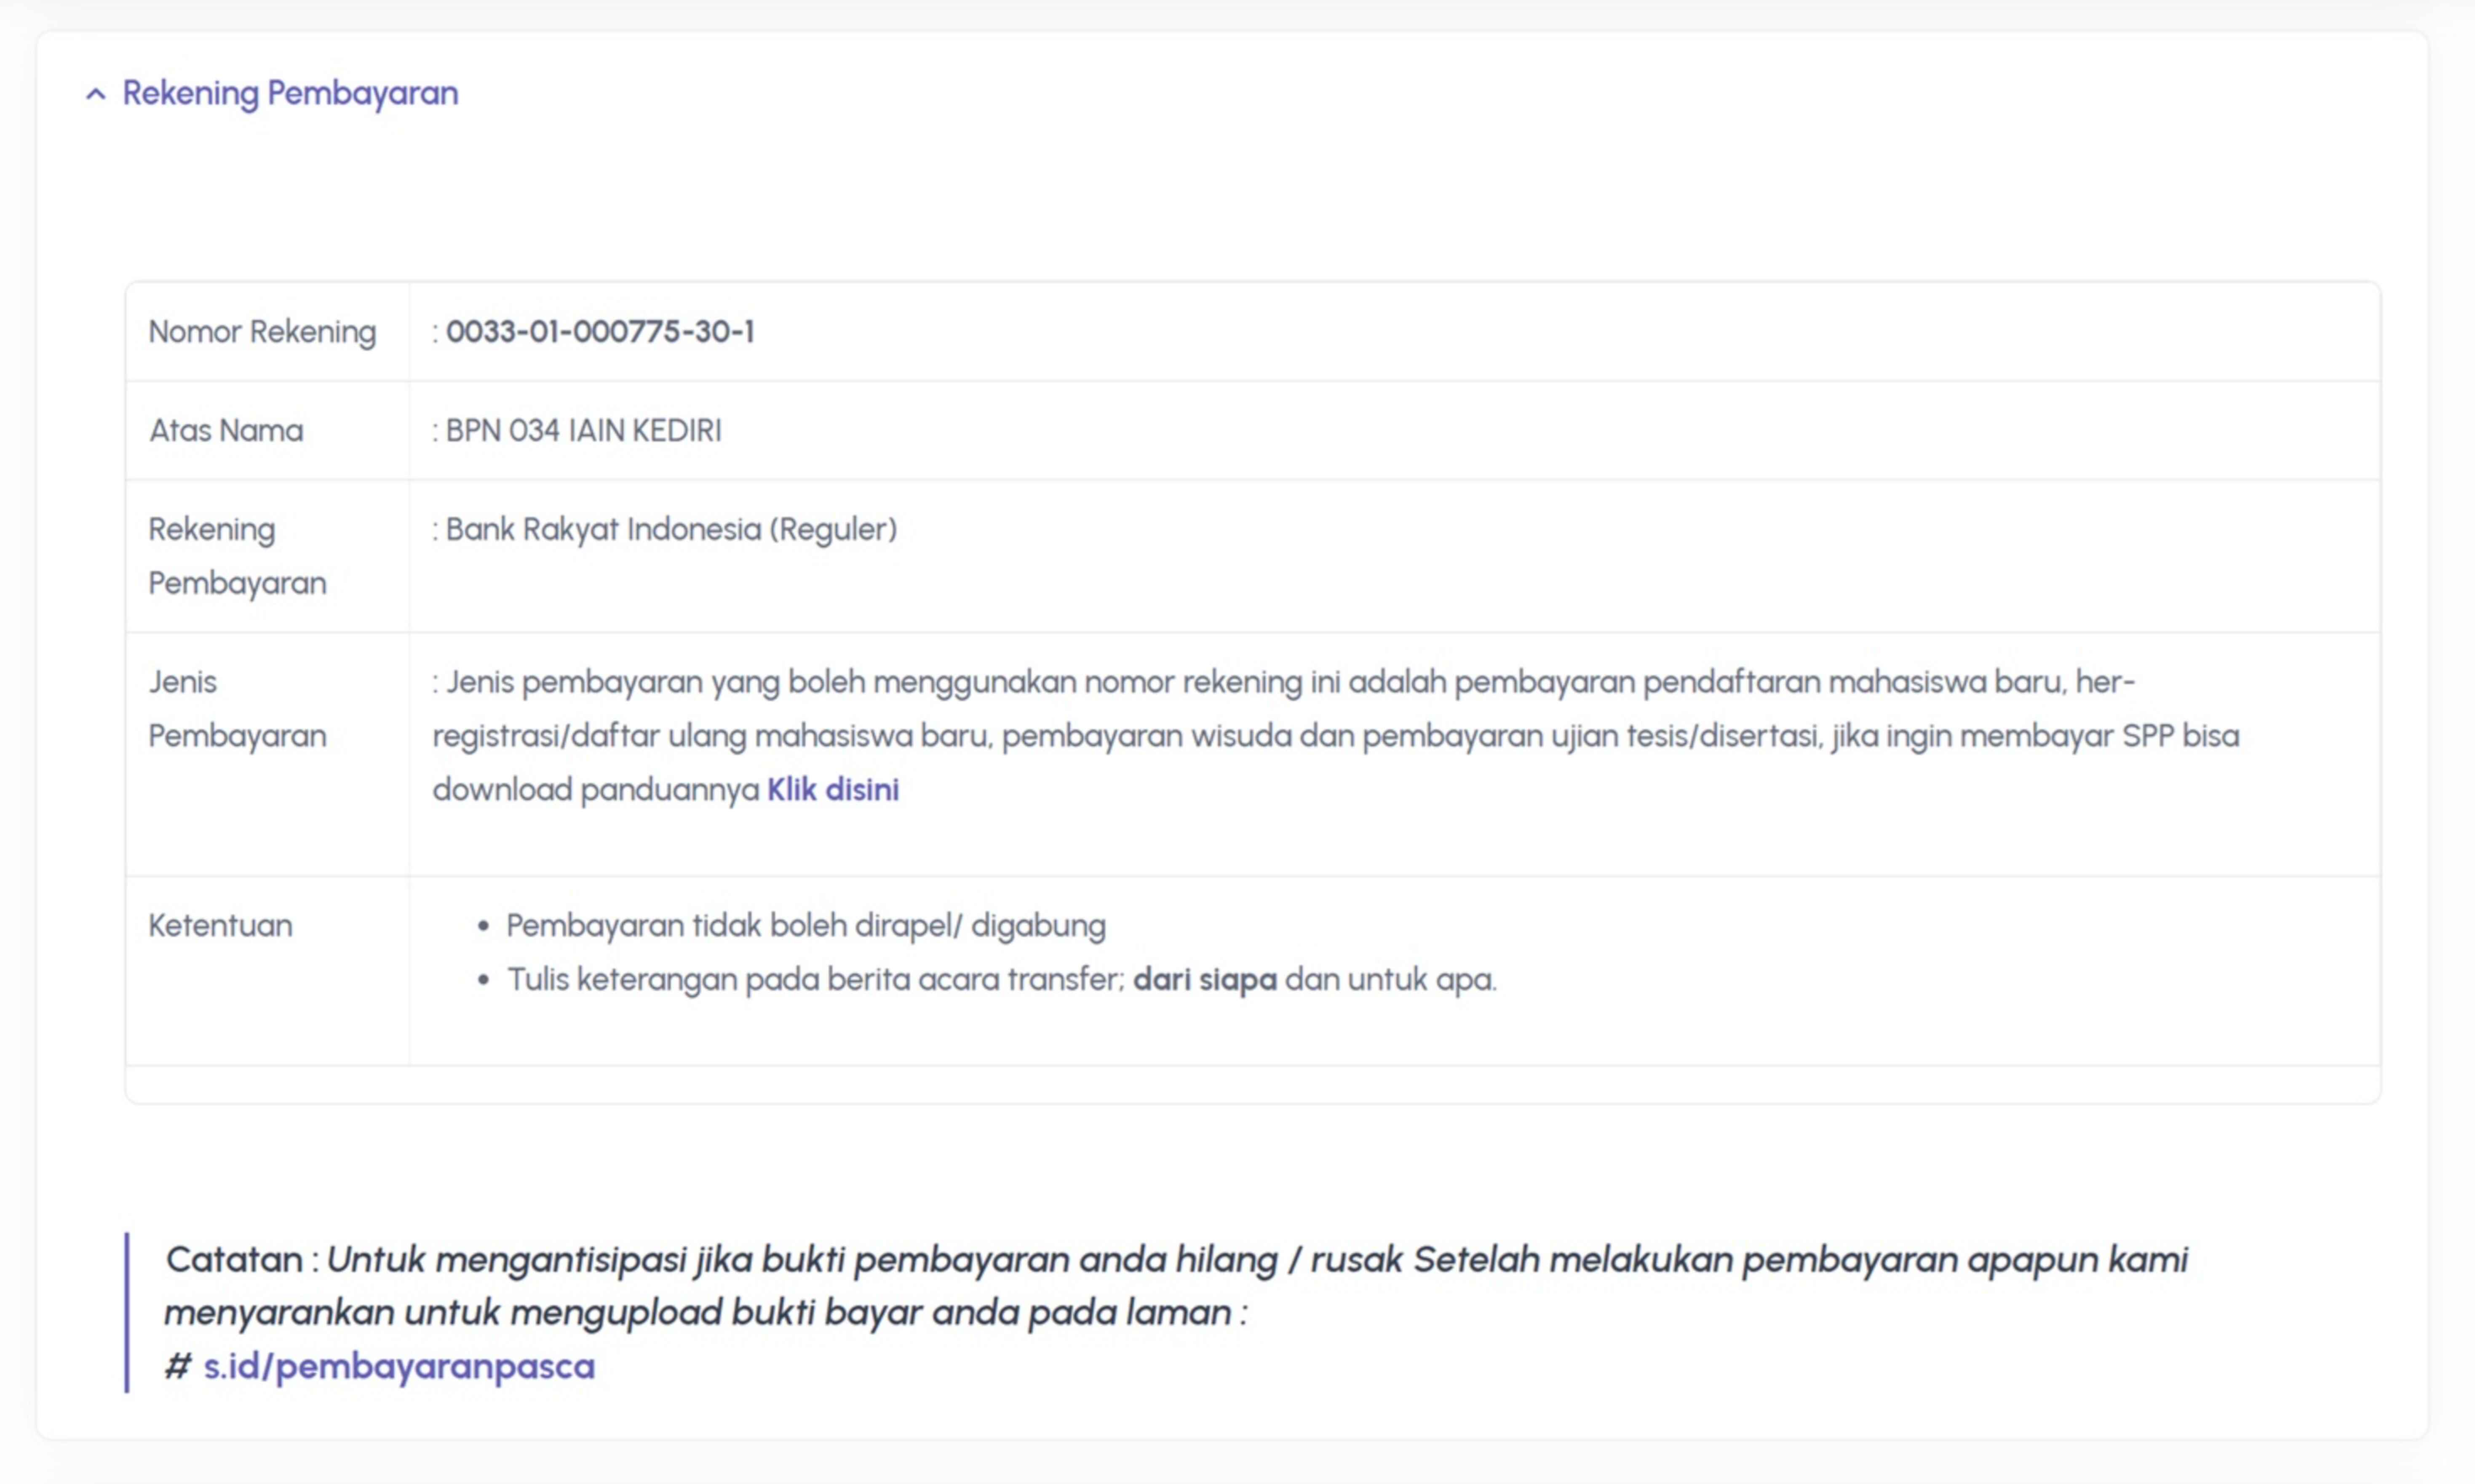
Task: Click the Rekening Pembayaran table row label
Action: pyautogui.click(x=237, y=556)
